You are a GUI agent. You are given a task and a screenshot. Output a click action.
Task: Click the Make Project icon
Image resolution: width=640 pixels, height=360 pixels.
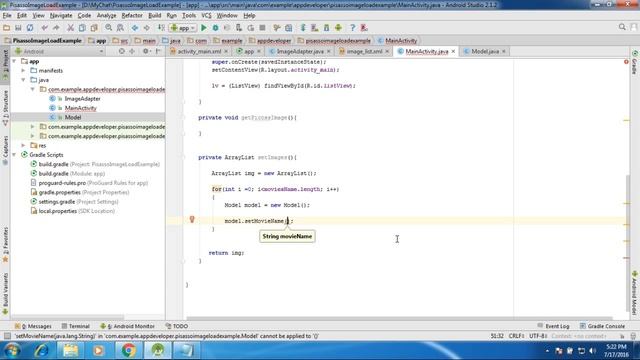161,28
